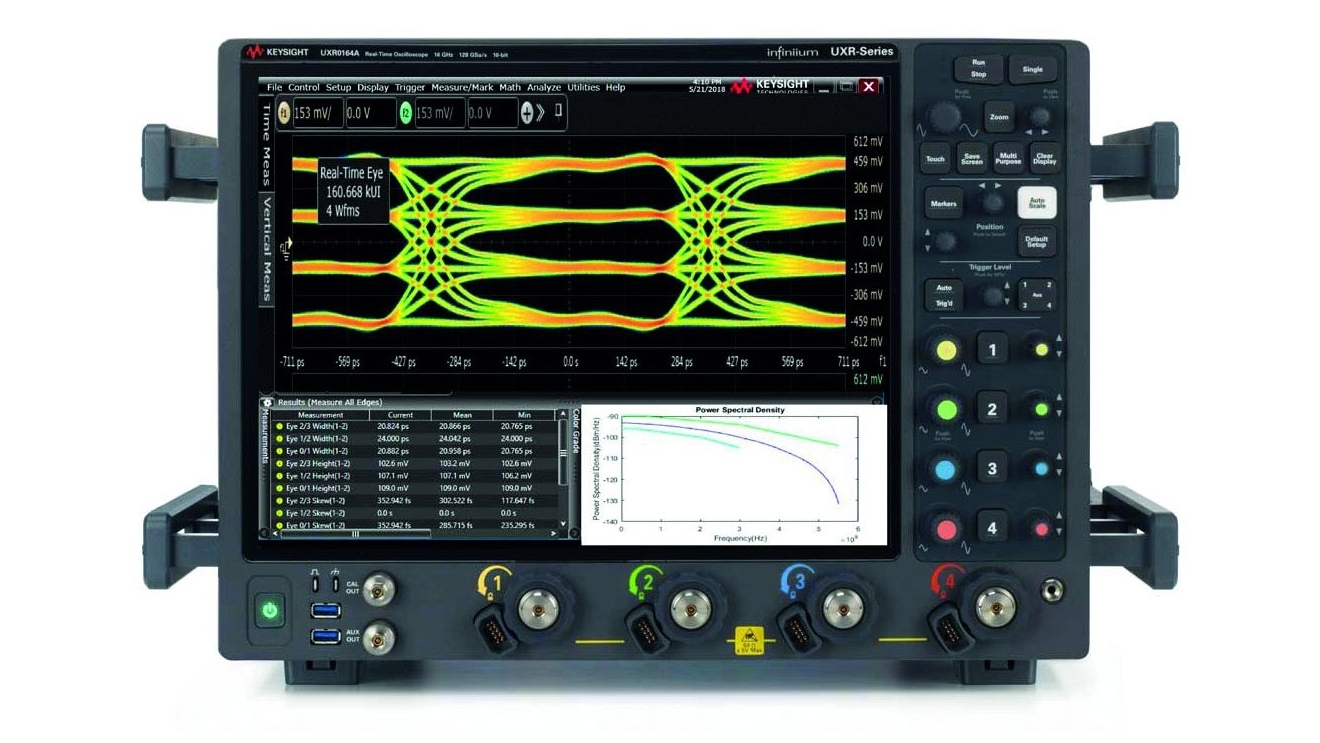Open the Control menu
The width and height of the screenshot is (1320, 743).
coord(304,87)
